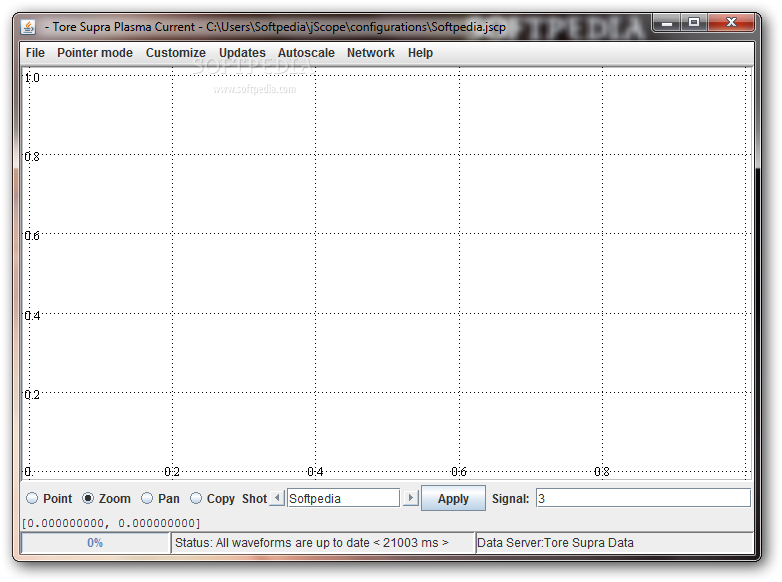The width and height of the screenshot is (782, 582).
Task: Open the Autoscale menu
Action: coord(306,53)
